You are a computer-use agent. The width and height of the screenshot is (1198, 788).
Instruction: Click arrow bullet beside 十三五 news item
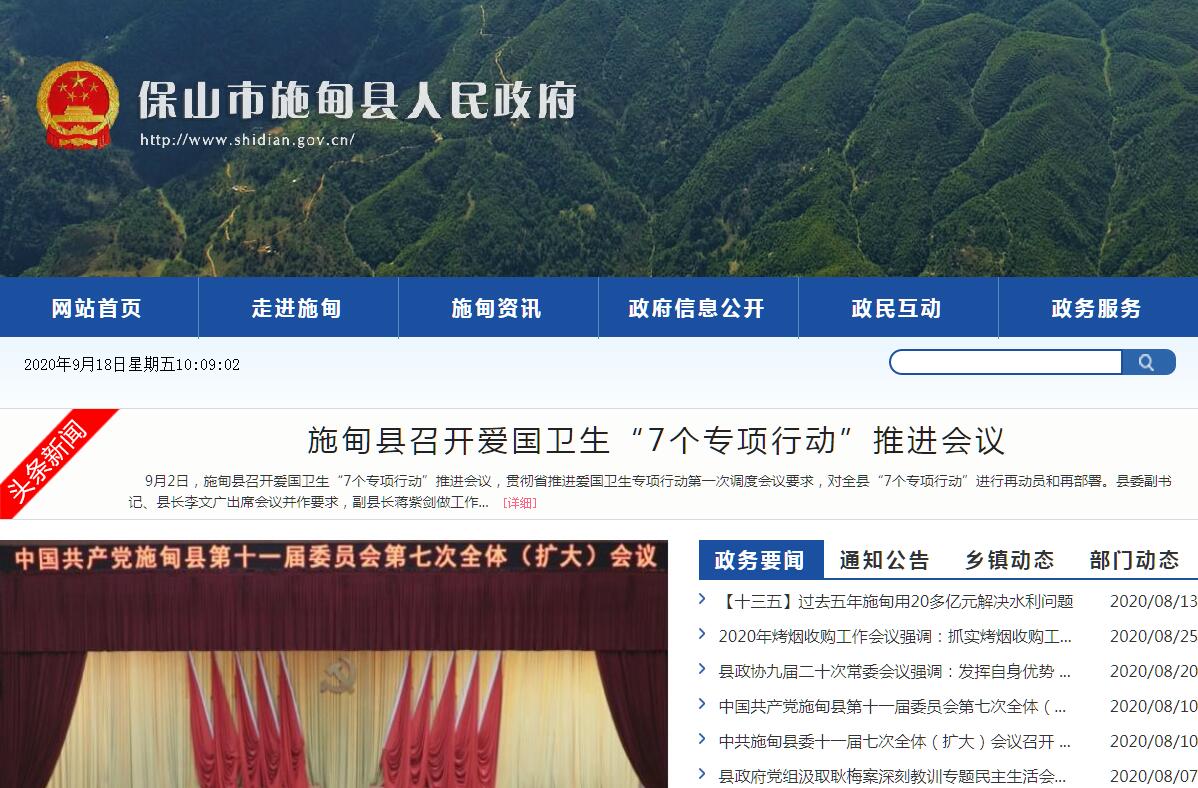(702, 600)
